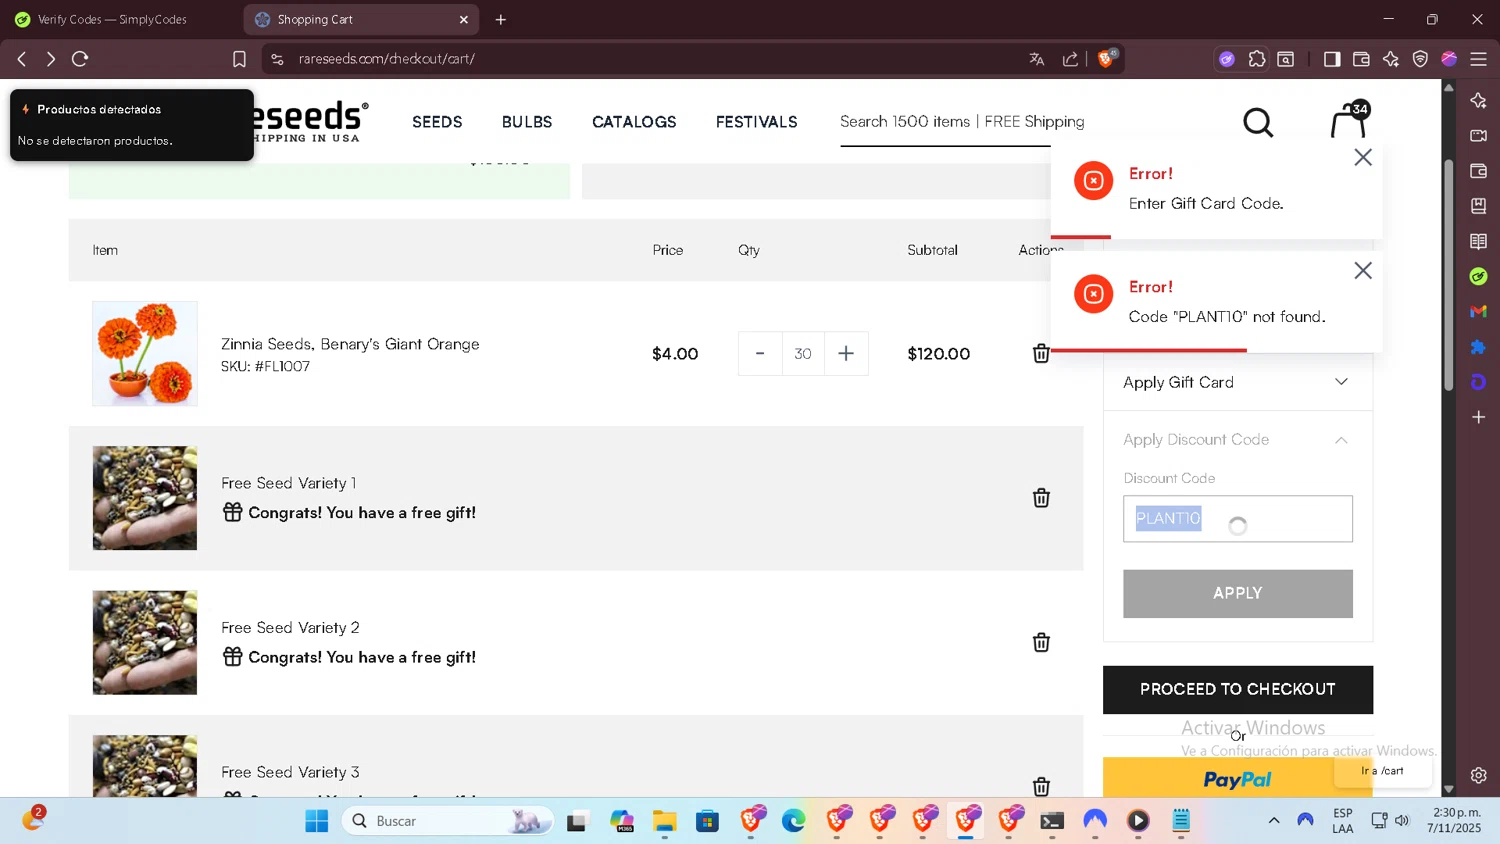Click the browser address bar URL
This screenshot has height=844, width=1500.
386,59
